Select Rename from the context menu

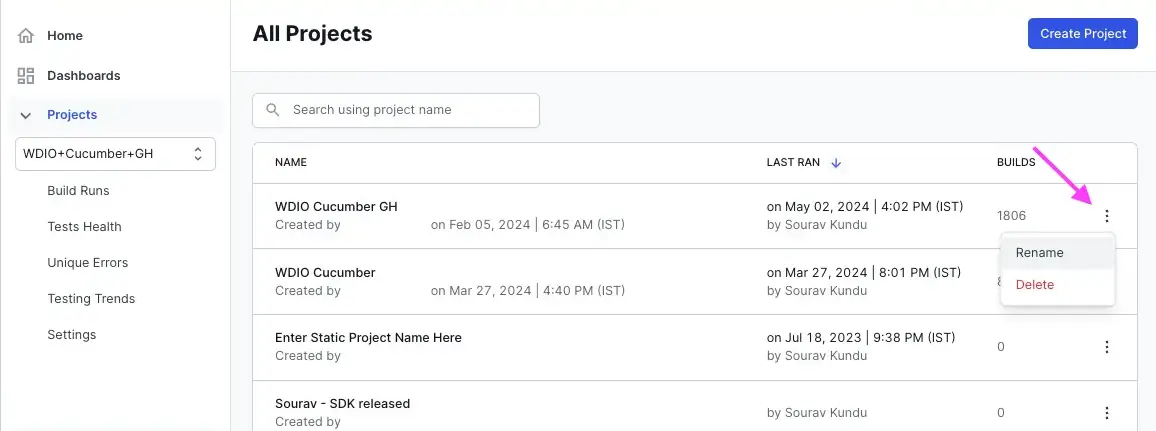click(x=1040, y=253)
